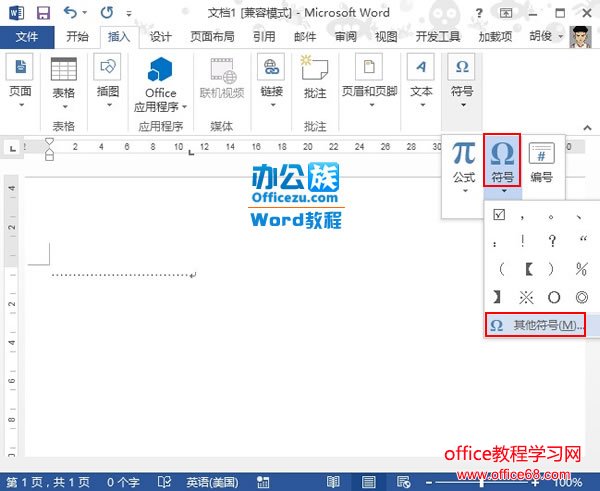This screenshot has width=600, height=491.
Task: Open the 文件 (File) tab
Action: point(27,37)
